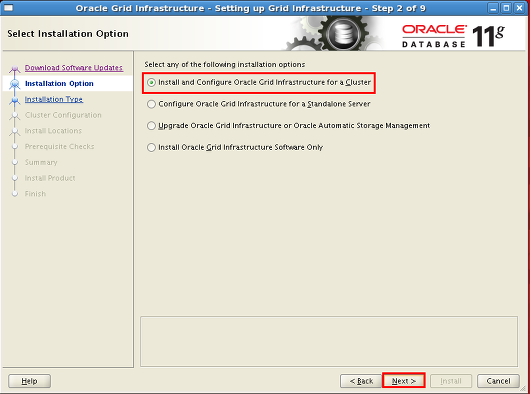Open the Help button

tap(29, 381)
